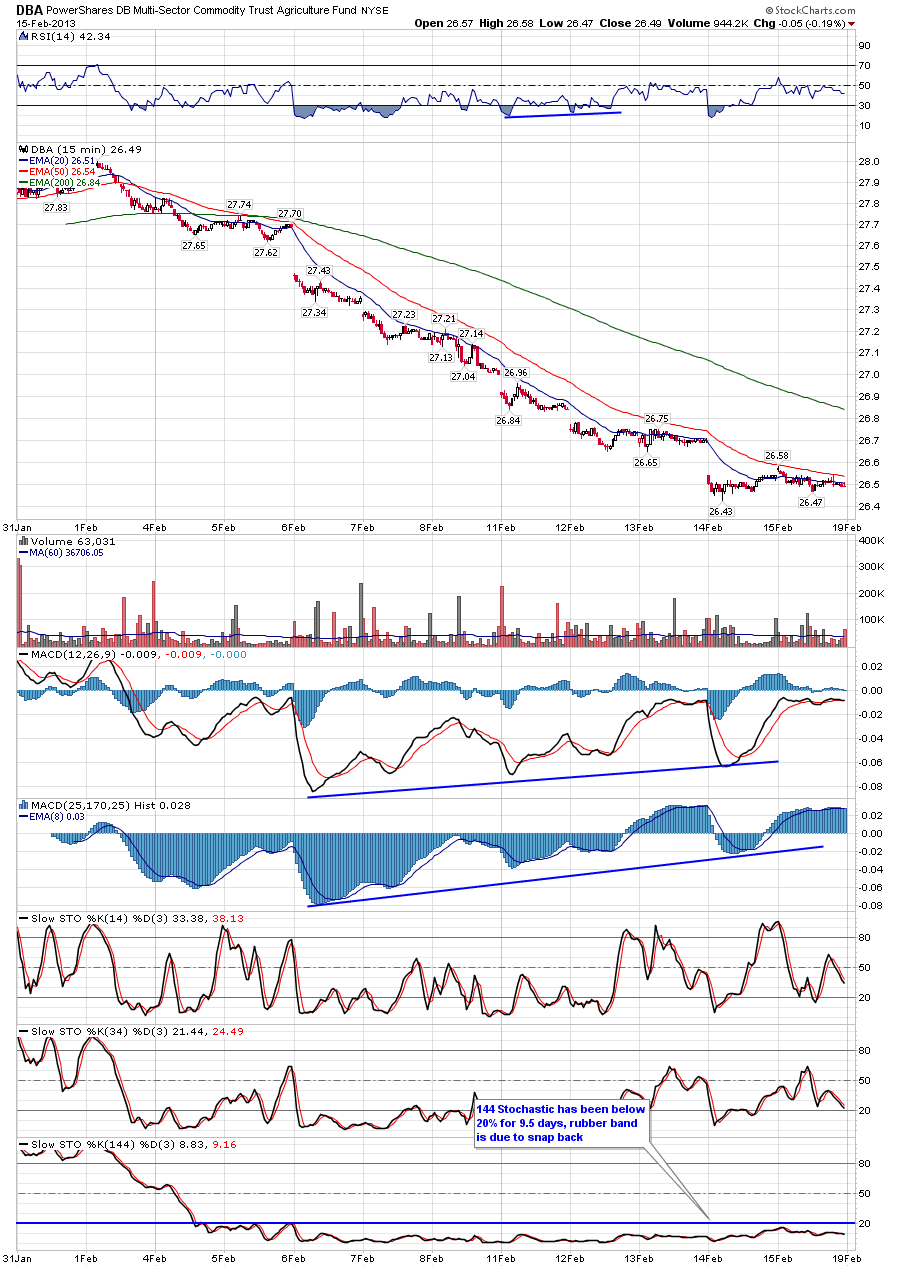The image size is (900, 1267).
Task: Click the 27.04 price label
Action: coord(462,377)
